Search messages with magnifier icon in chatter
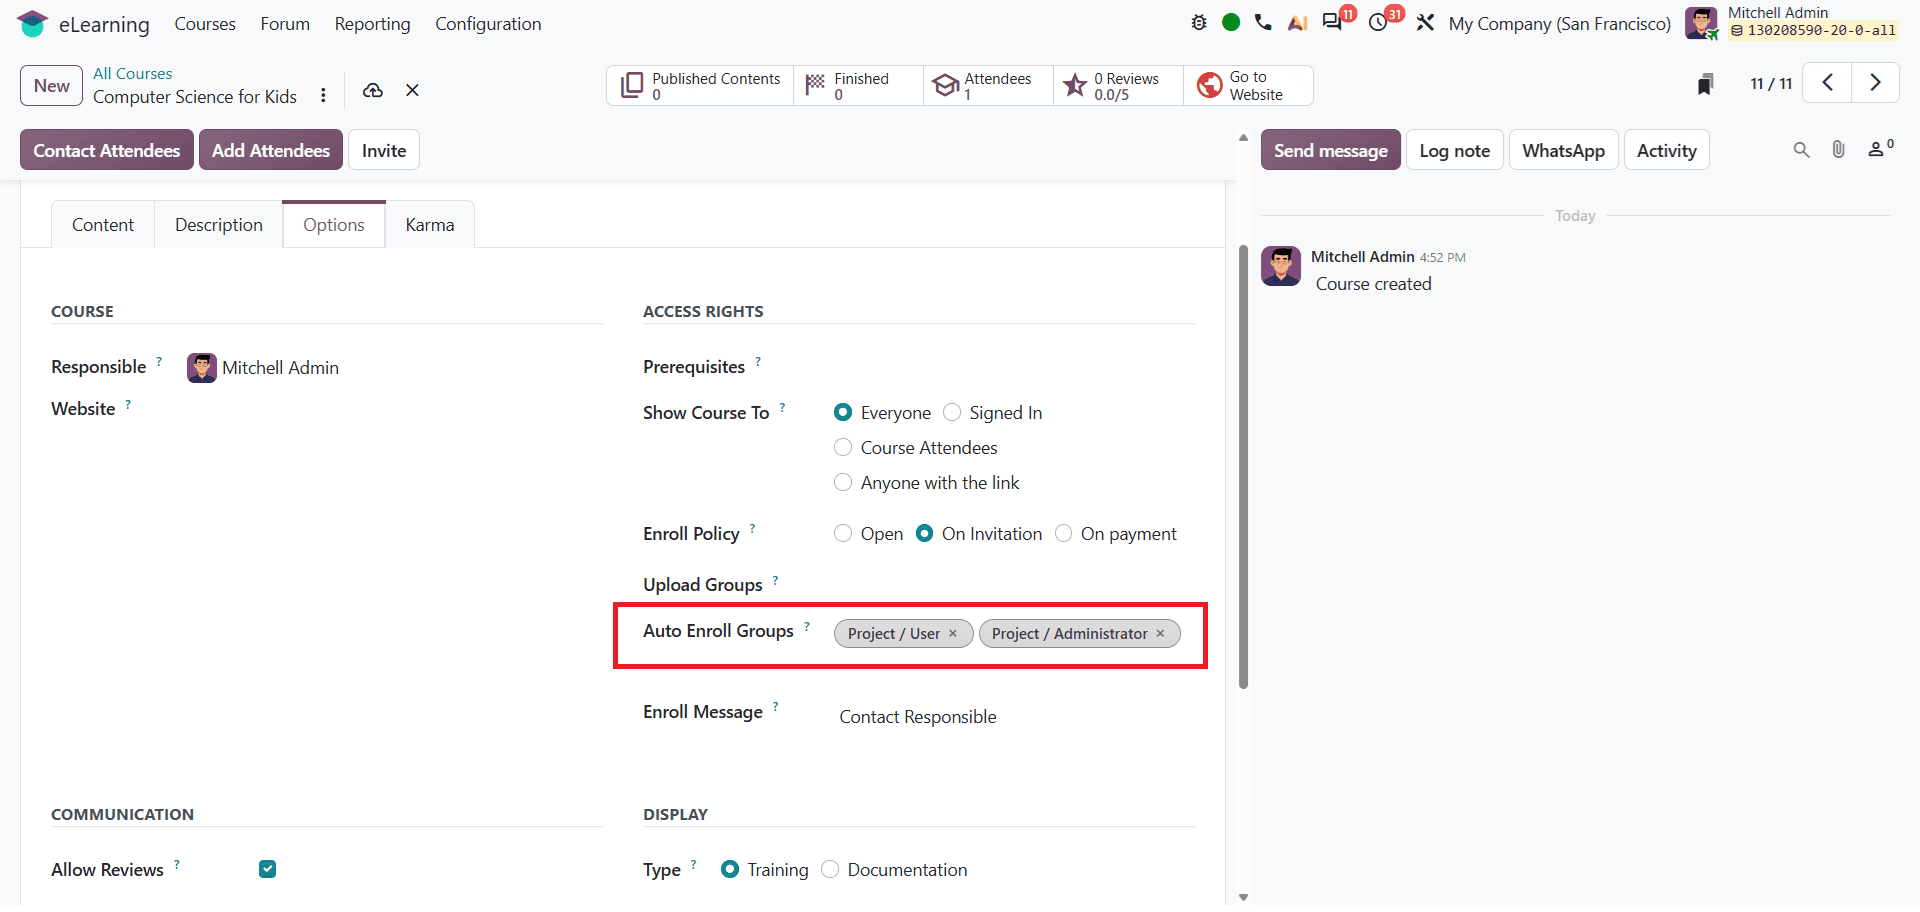This screenshot has width=1920, height=912. point(1801,150)
